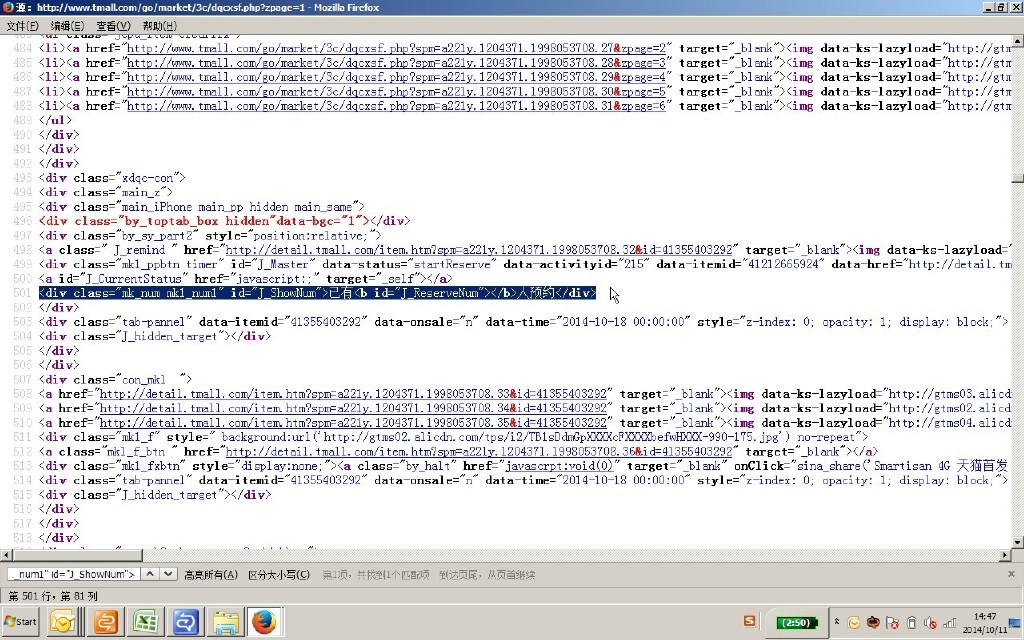1024x640 pixels.
Task: Find next match with down arrow
Action: (168, 574)
